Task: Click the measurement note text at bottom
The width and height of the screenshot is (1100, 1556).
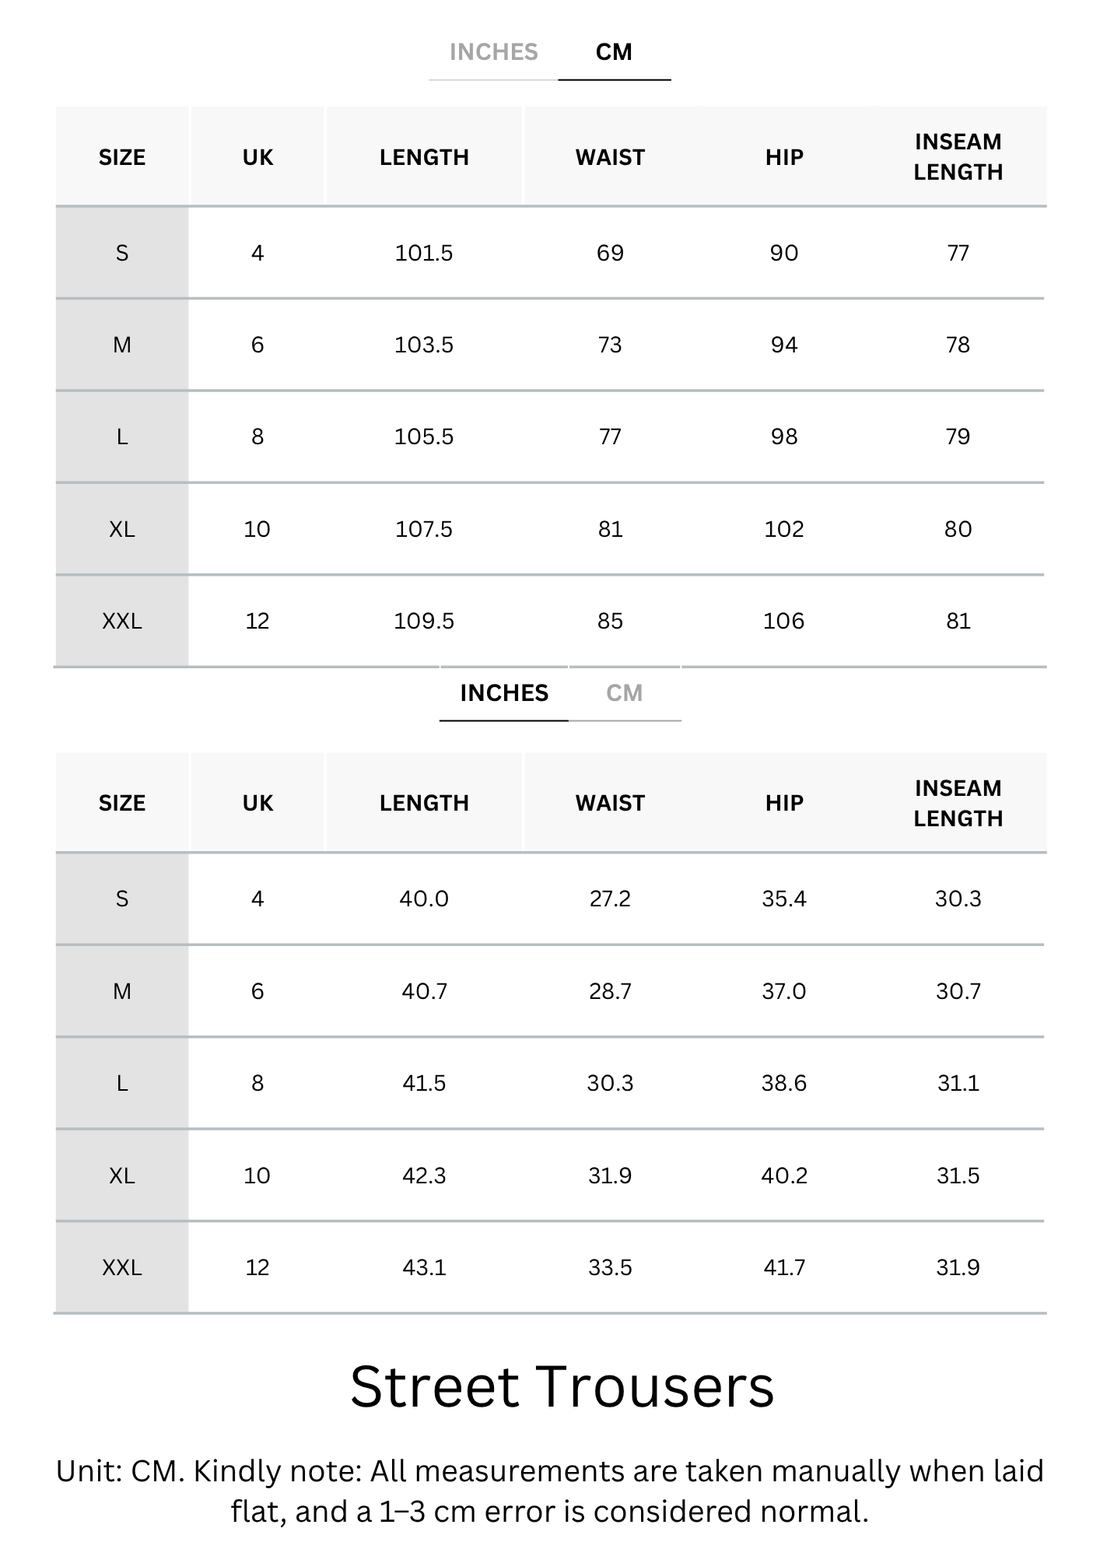Action: (550, 1491)
